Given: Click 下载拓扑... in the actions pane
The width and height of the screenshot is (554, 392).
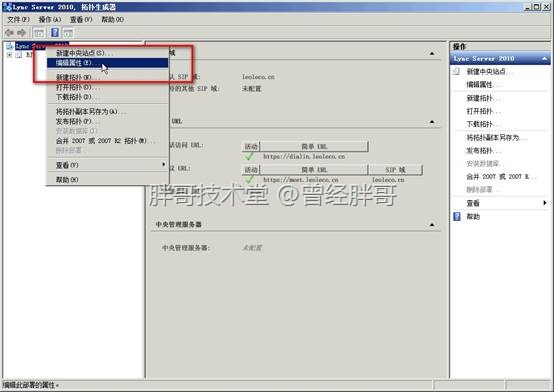Looking at the screenshot, I should pyautogui.click(x=483, y=124).
